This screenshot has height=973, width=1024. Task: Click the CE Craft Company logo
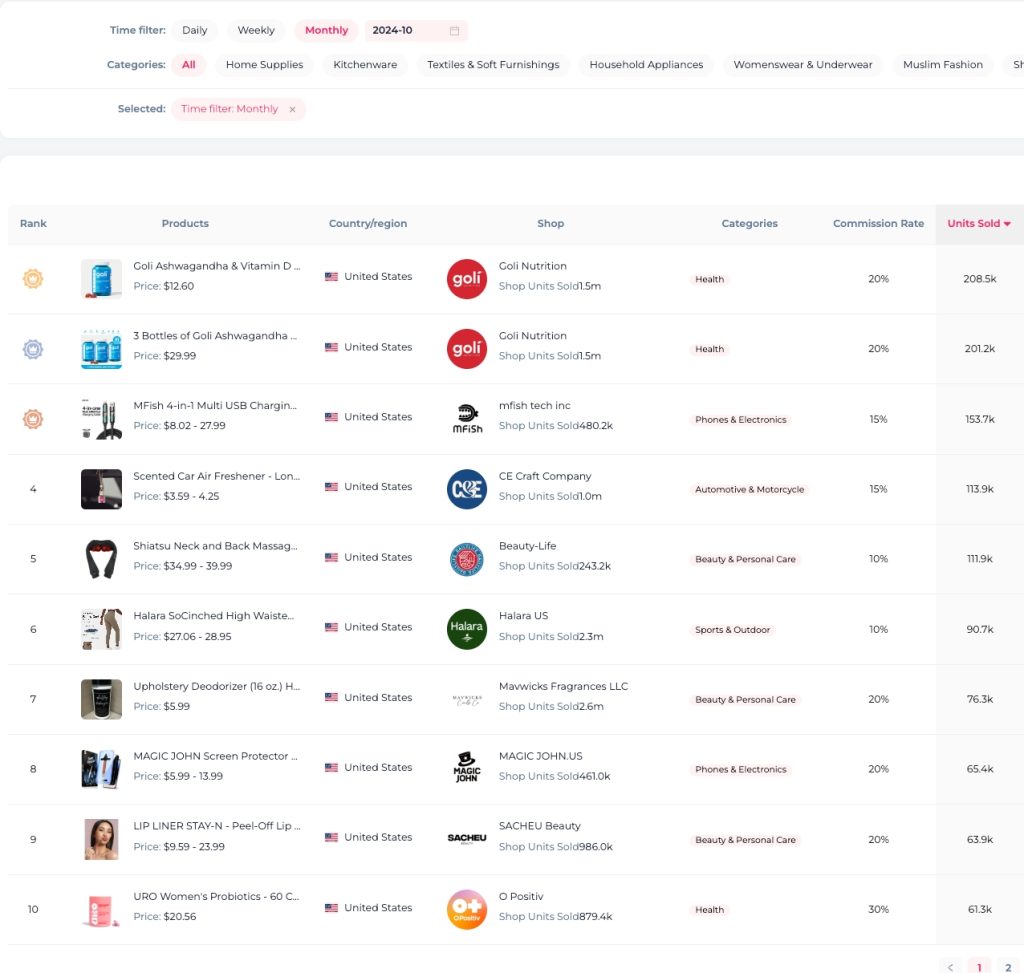click(x=466, y=489)
